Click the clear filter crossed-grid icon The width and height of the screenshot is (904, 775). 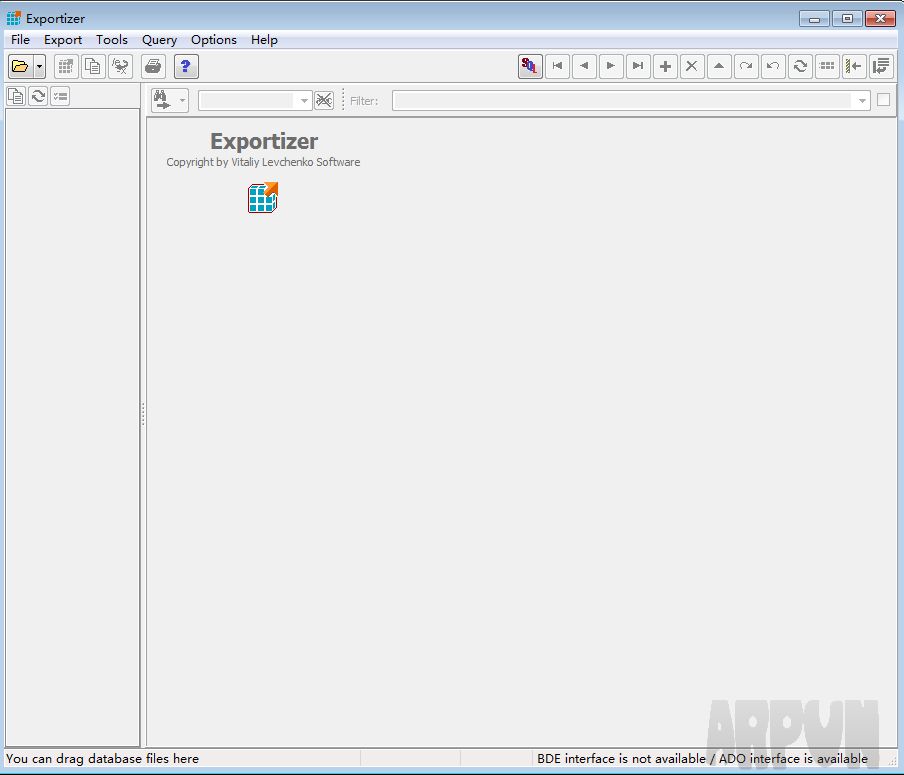pos(324,100)
